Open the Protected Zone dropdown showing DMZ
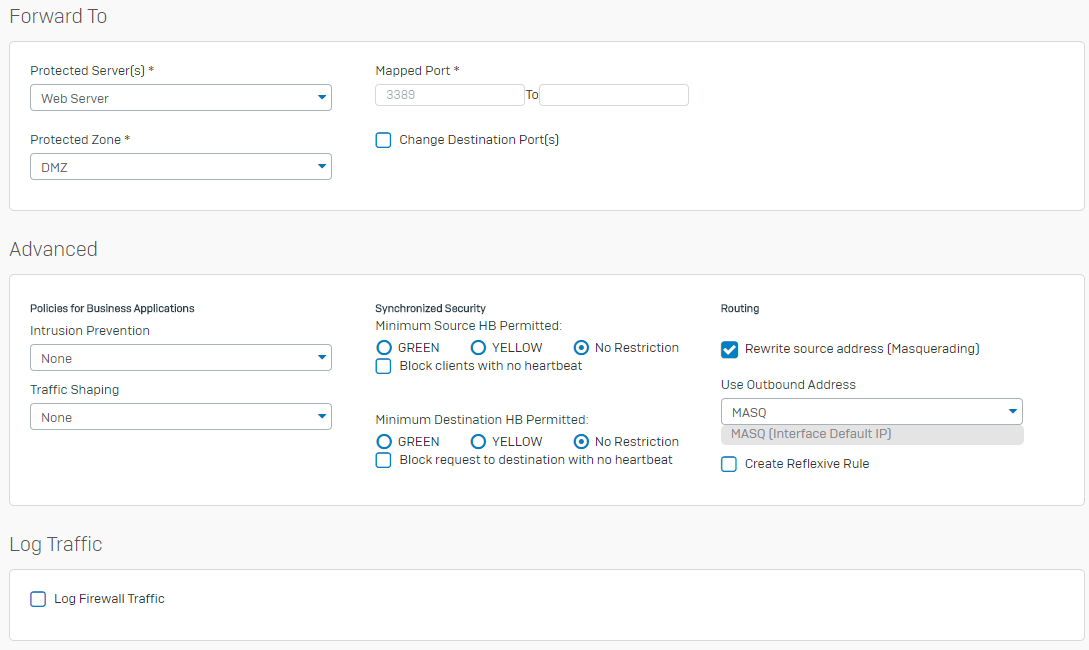 (x=181, y=167)
